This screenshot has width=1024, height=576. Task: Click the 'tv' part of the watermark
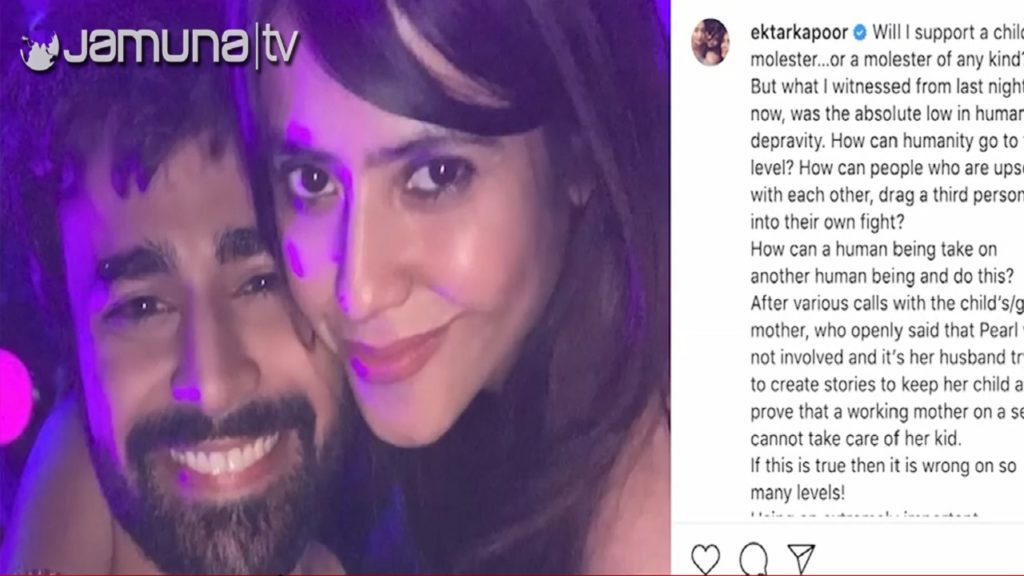(281, 46)
